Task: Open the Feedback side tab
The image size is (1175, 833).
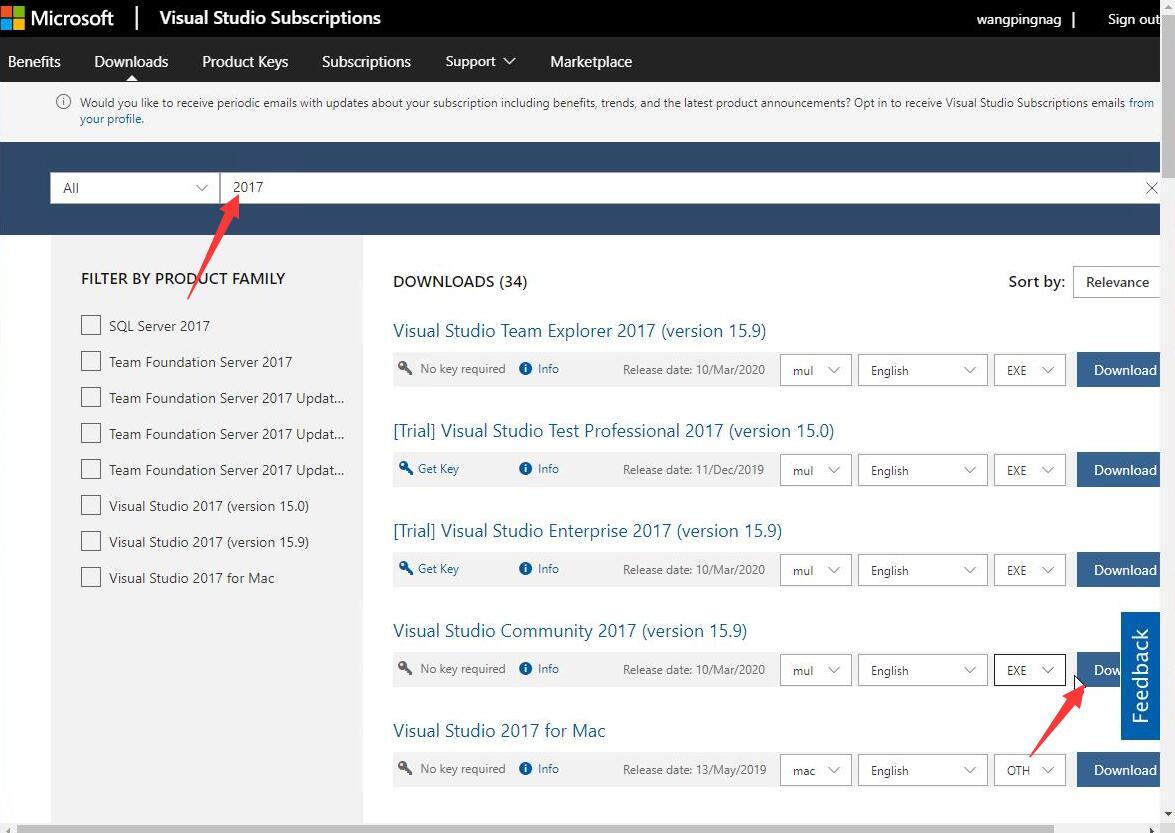Action: click(1140, 676)
